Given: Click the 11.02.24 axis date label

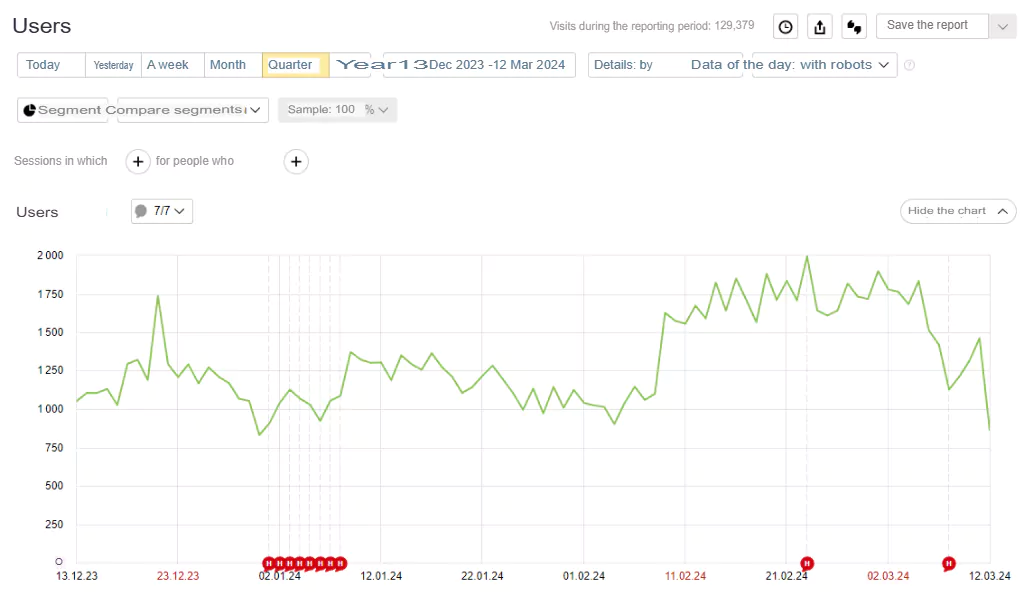Looking at the screenshot, I should click(685, 576).
